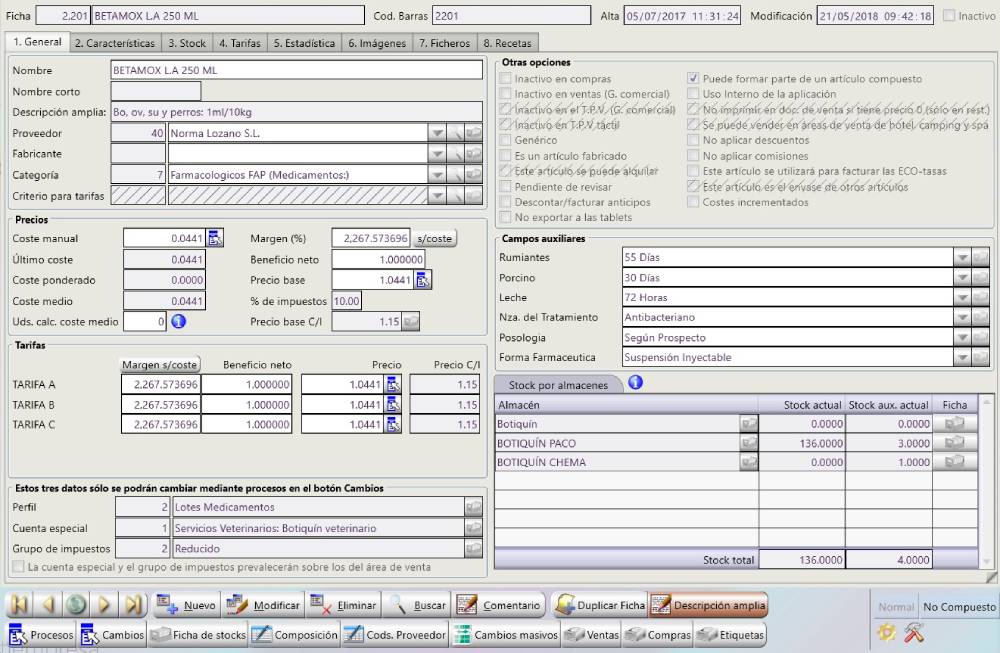
Task: Click the blue info icon next to Uds. calc. coste medio
Action: point(180,322)
